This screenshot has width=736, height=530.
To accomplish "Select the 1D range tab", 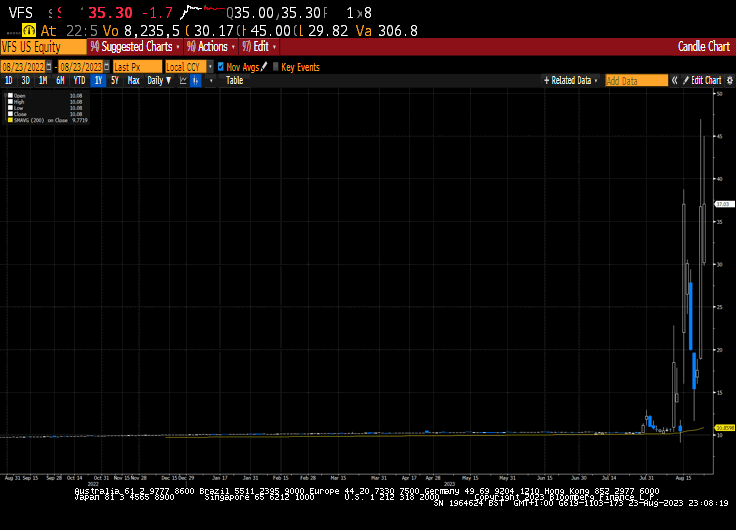I will click(x=9, y=81).
